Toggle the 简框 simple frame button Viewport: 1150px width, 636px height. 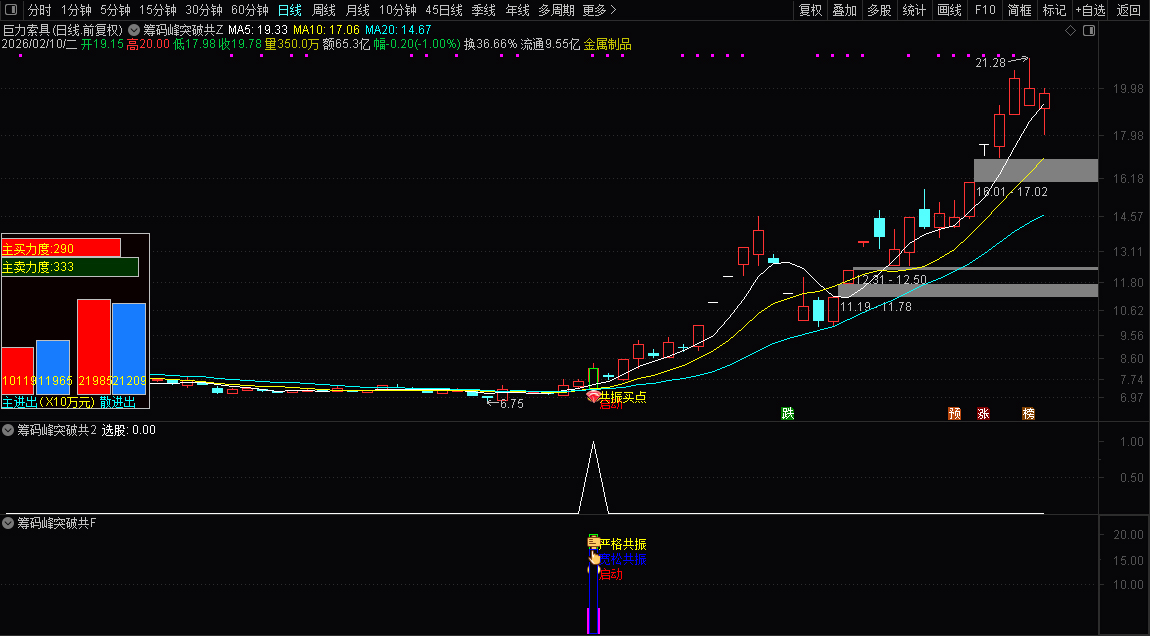1019,10
